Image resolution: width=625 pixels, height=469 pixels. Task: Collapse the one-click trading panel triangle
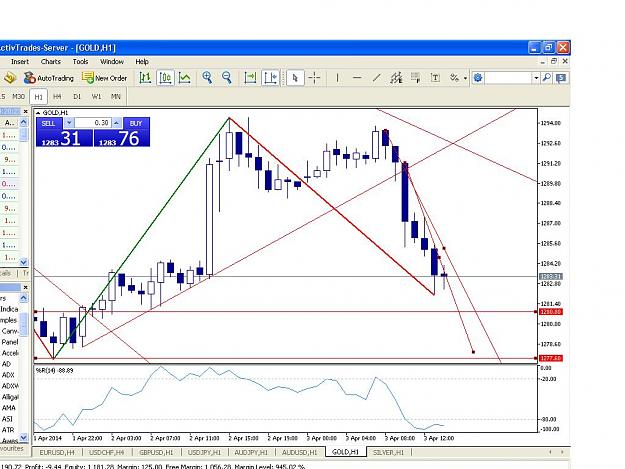(x=38, y=113)
